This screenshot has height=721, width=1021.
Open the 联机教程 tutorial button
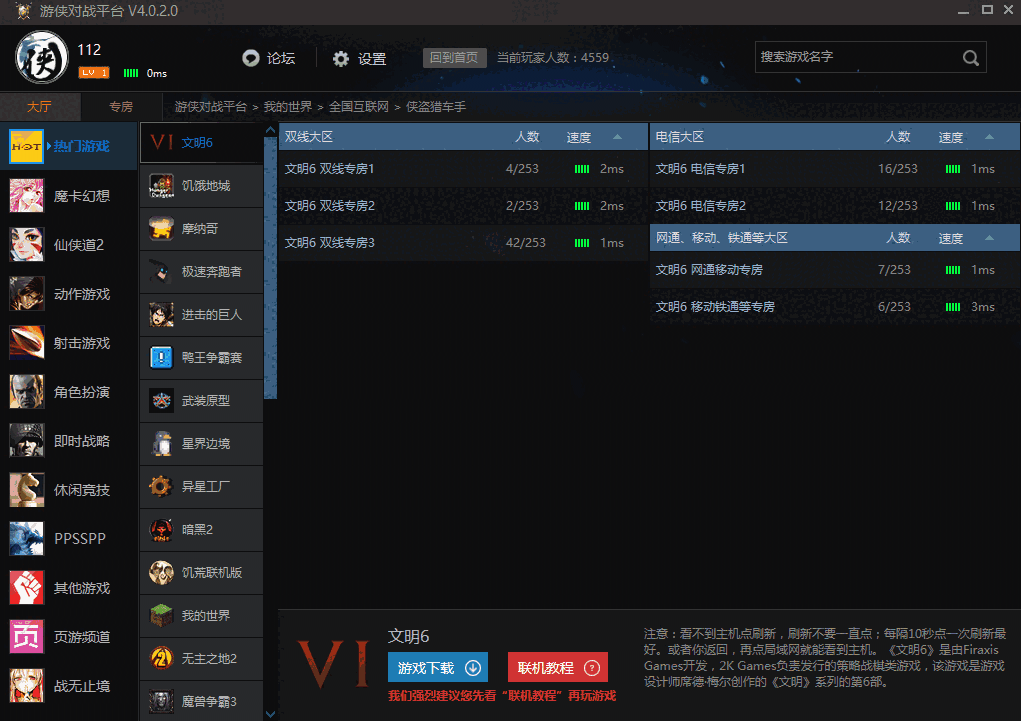click(x=557, y=667)
